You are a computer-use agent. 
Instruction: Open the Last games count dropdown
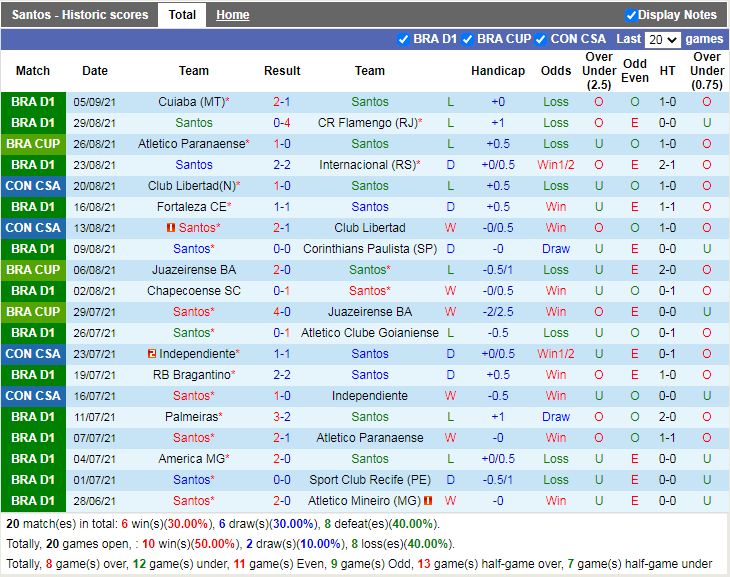click(663, 40)
